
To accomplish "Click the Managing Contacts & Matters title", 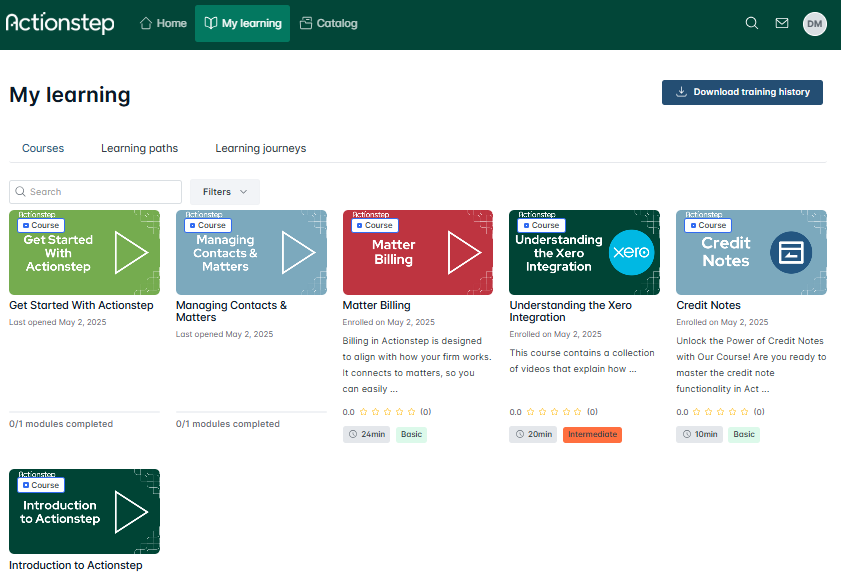I will pos(231,311).
